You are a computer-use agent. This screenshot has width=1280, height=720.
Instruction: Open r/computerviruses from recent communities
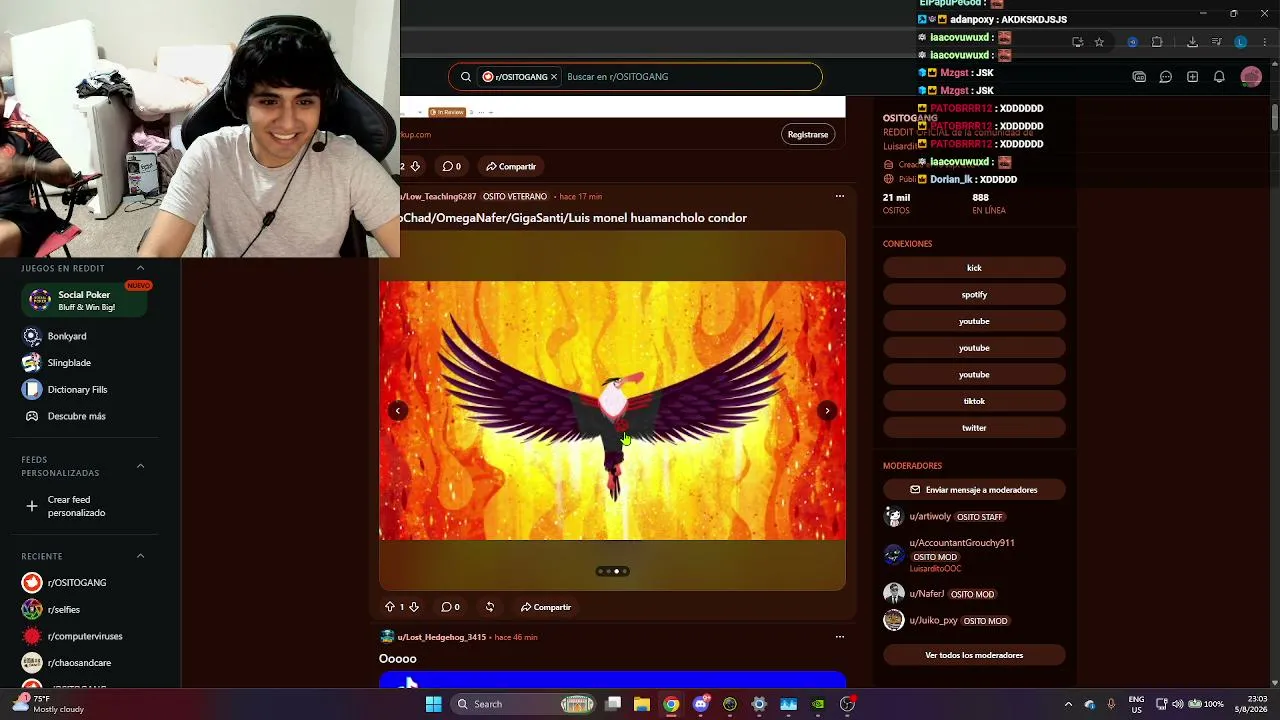click(x=85, y=636)
